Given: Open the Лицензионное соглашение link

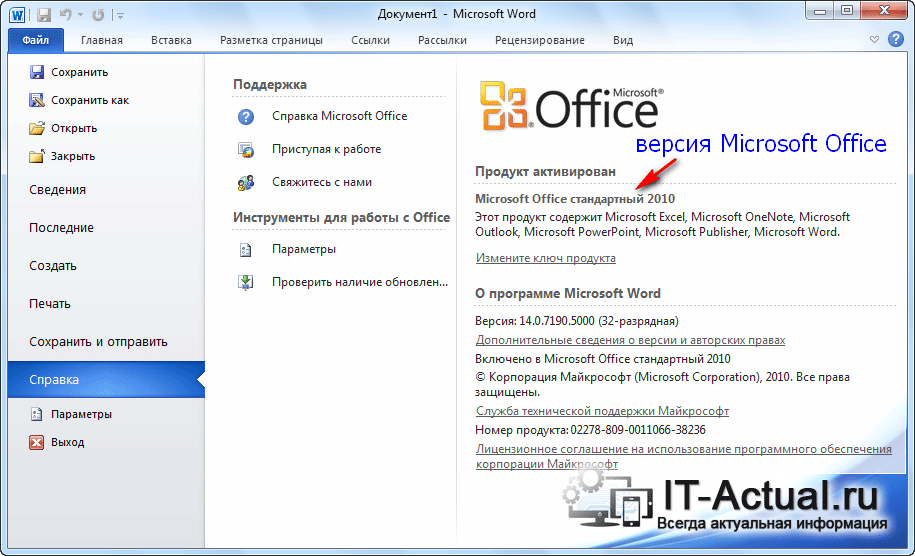Looking at the screenshot, I should pos(683,456).
